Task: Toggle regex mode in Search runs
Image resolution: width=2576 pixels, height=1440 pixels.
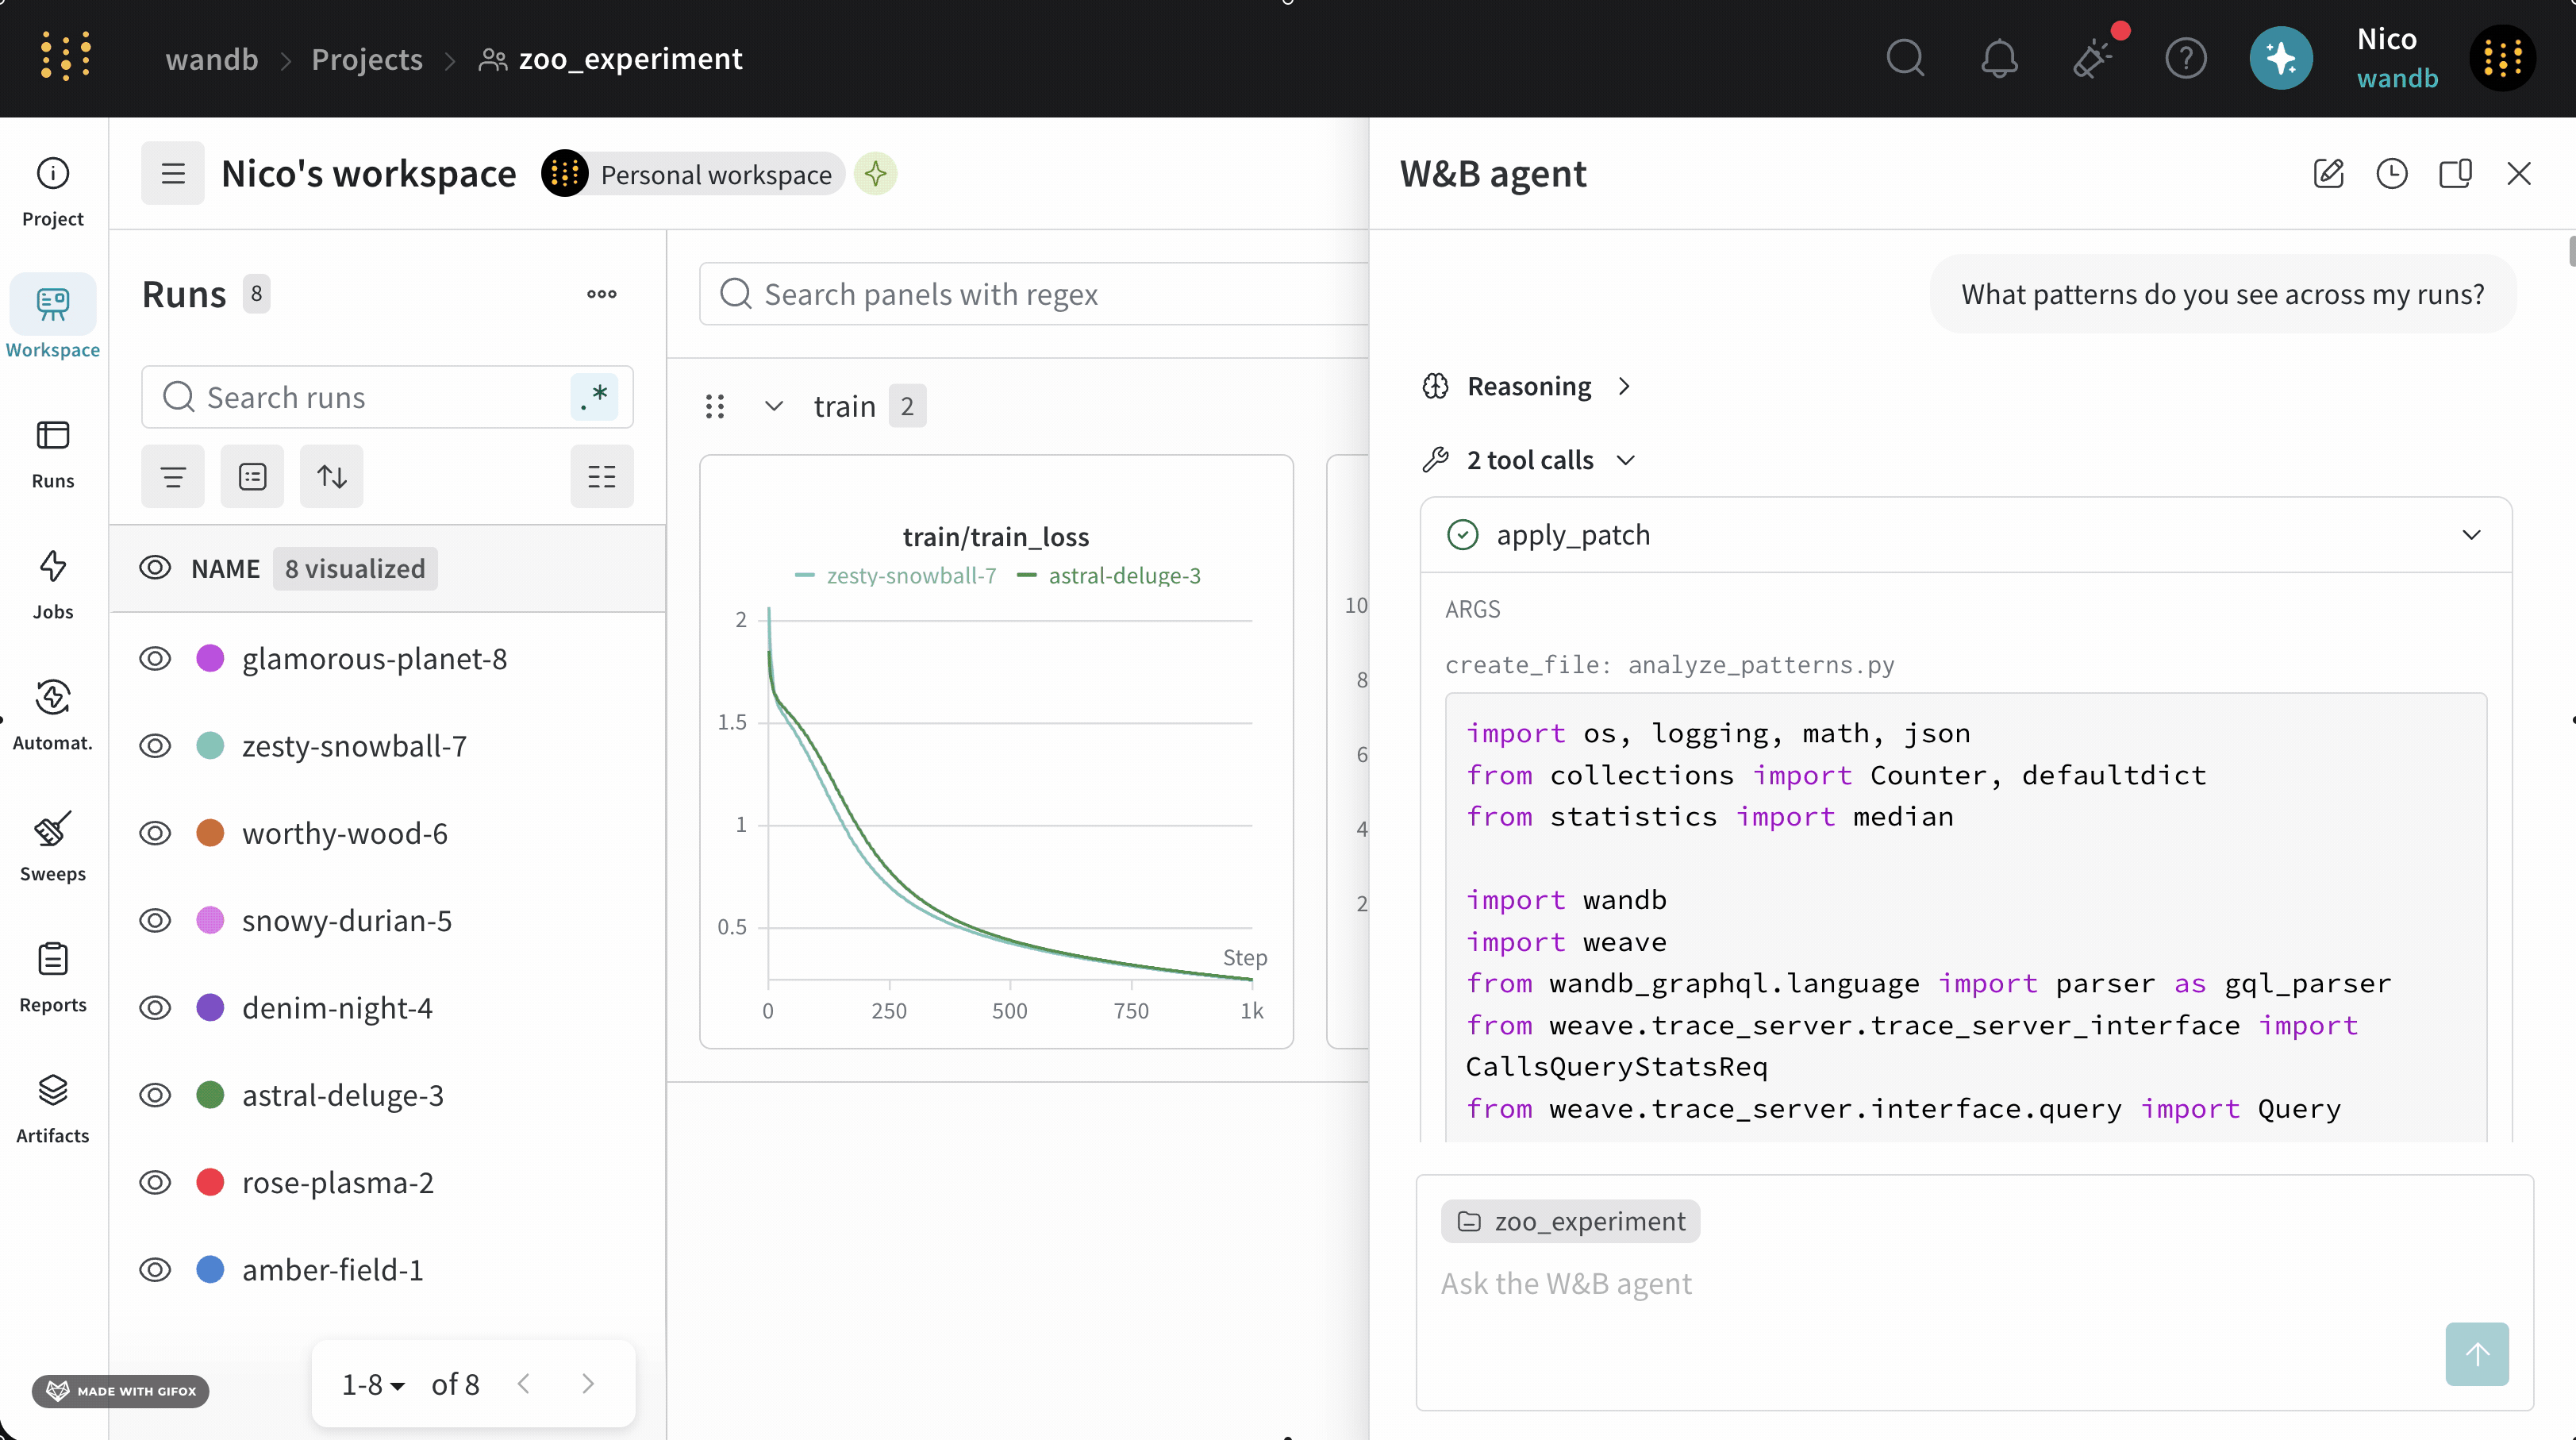Action: pos(594,397)
